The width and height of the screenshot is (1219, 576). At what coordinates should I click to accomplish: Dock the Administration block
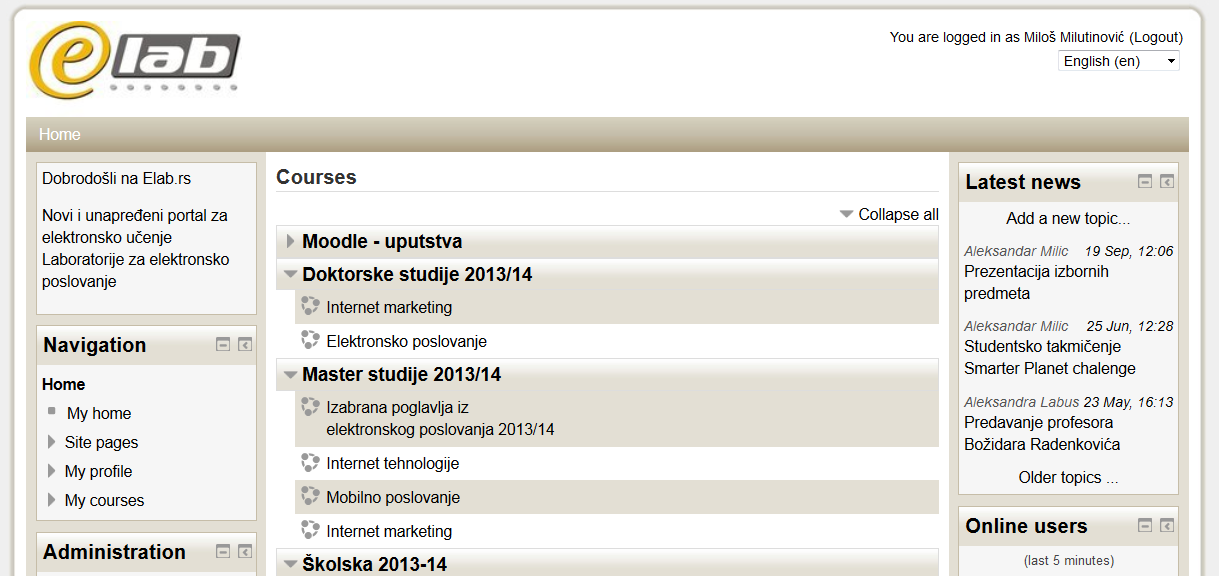coord(245,552)
